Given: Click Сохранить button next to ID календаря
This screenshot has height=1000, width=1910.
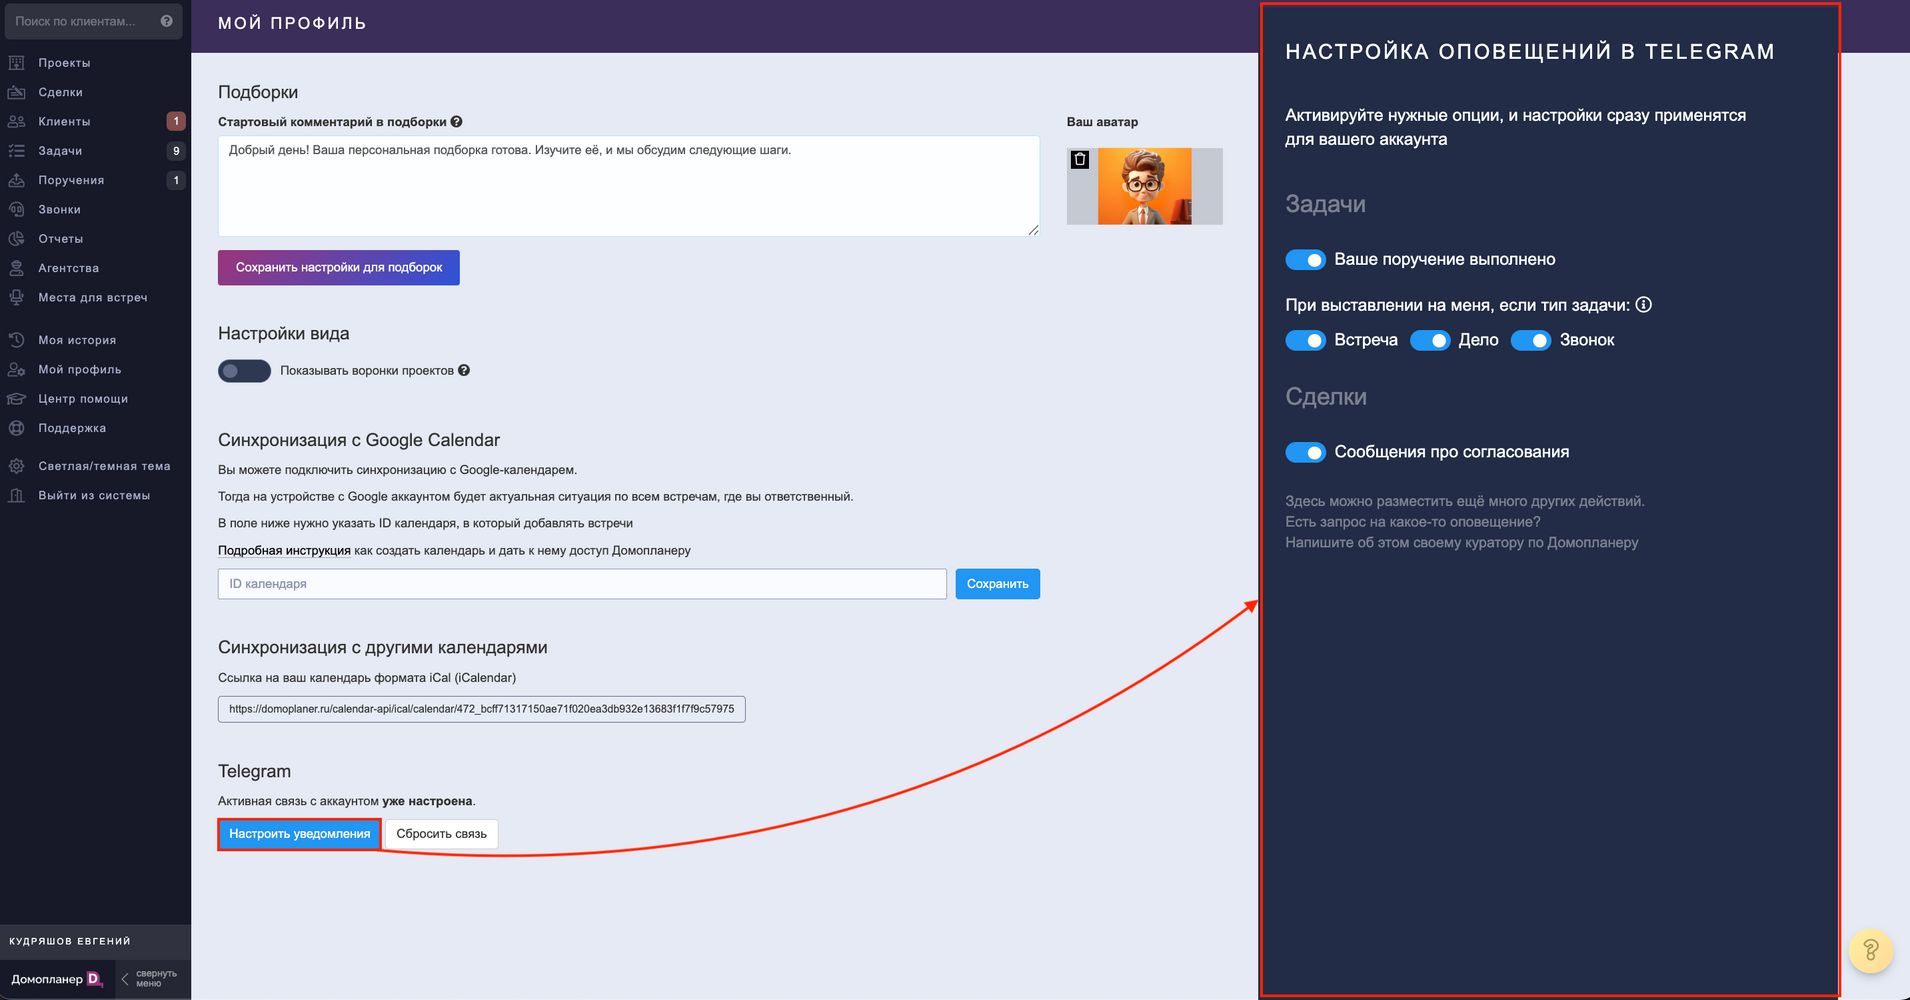Looking at the screenshot, I should tap(997, 584).
